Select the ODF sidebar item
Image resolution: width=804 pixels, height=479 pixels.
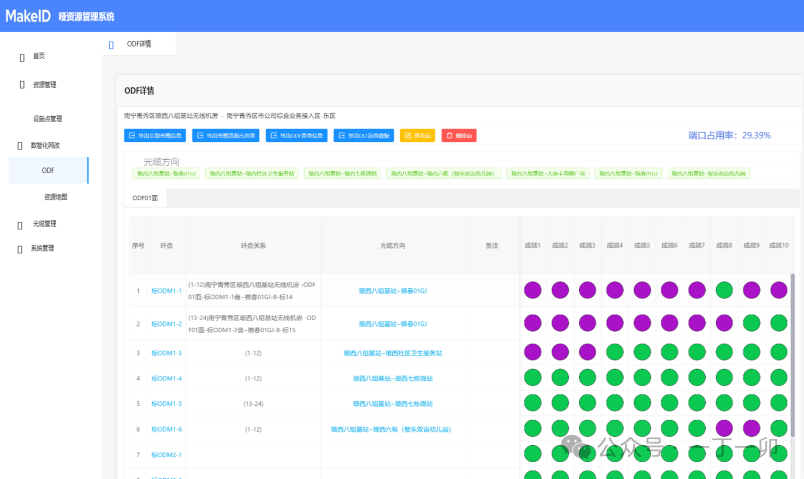pos(48,170)
